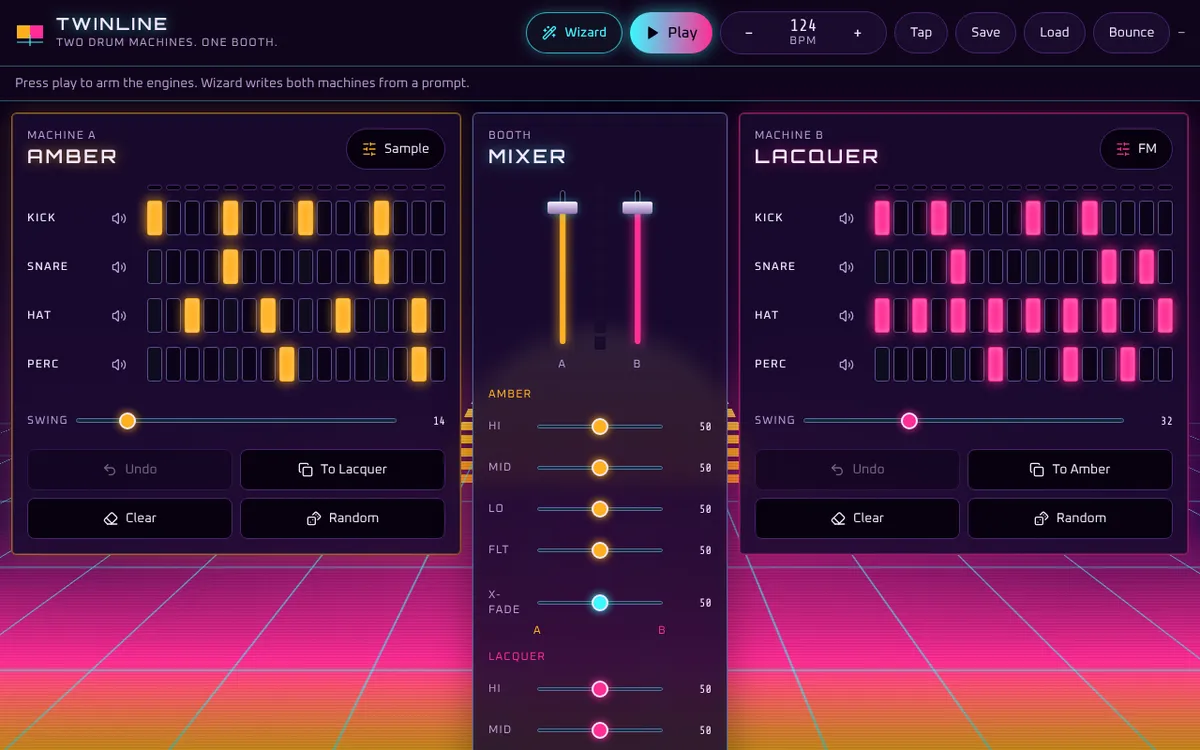Click the X-FADE value 50

[x=705, y=603]
